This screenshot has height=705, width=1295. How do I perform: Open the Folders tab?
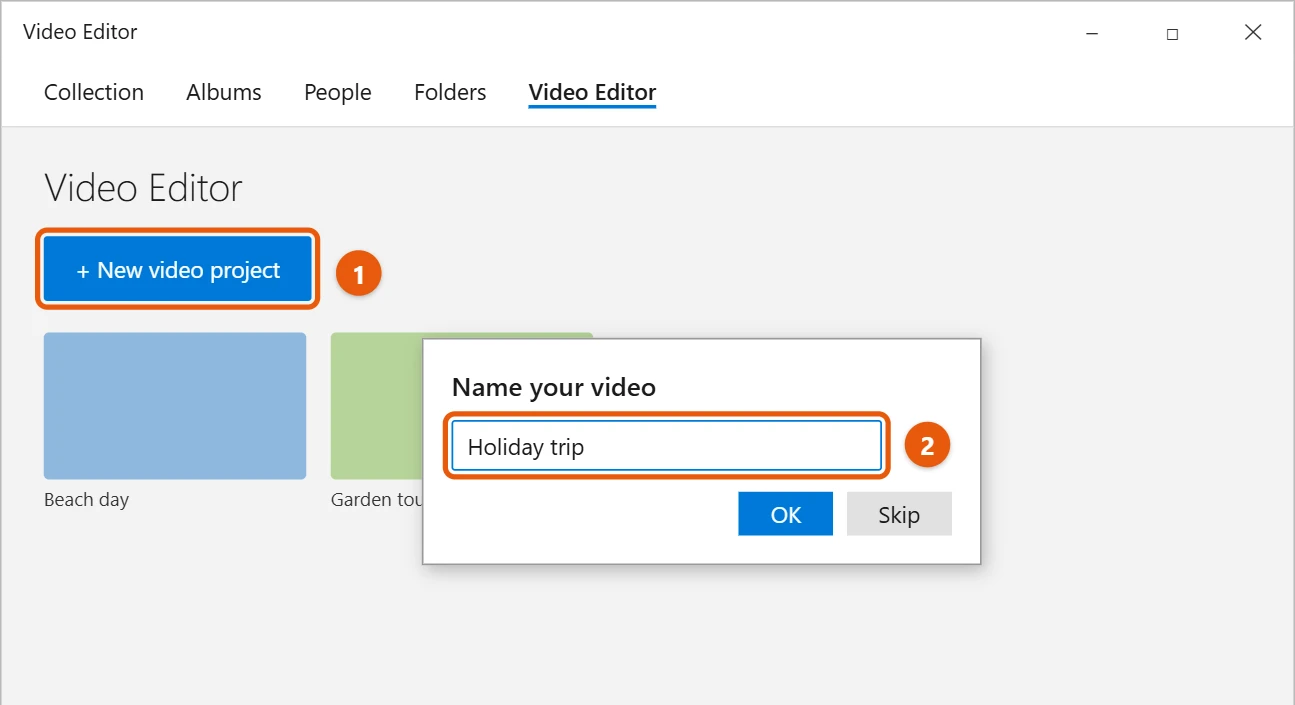click(450, 92)
